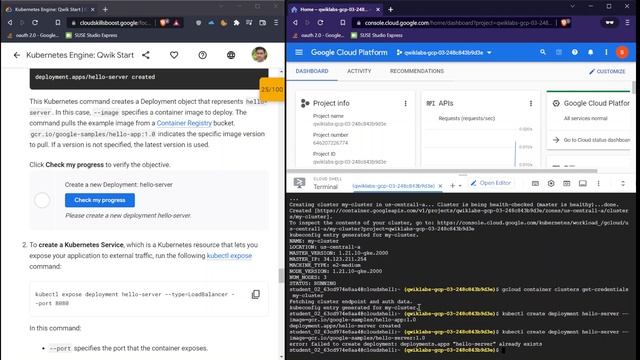Click the 25/100 score badge

point(271,89)
